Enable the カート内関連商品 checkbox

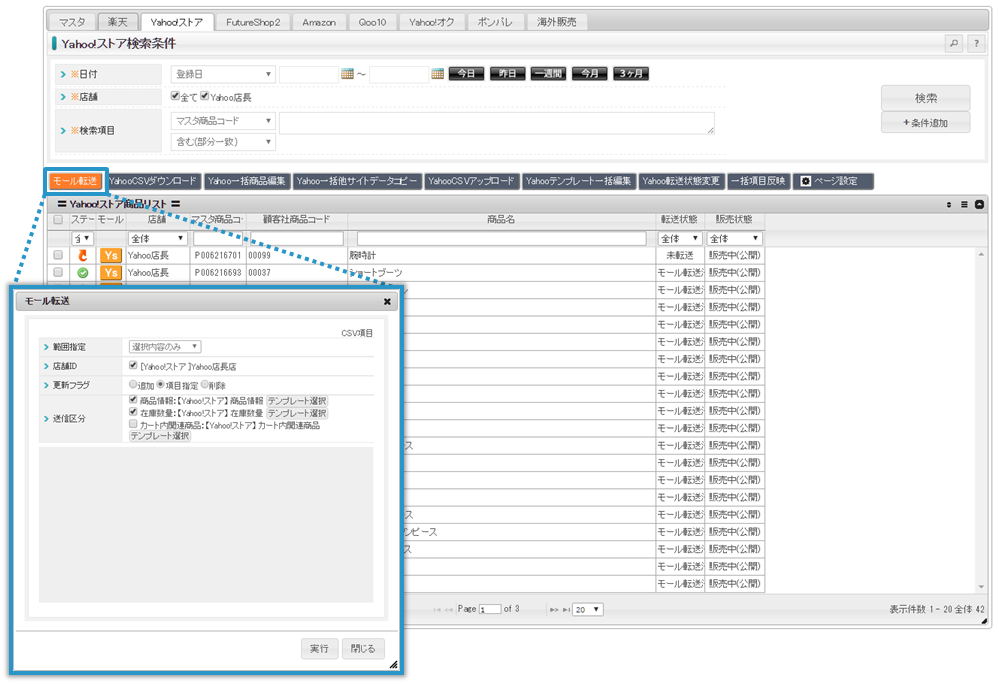click(x=133, y=424)
